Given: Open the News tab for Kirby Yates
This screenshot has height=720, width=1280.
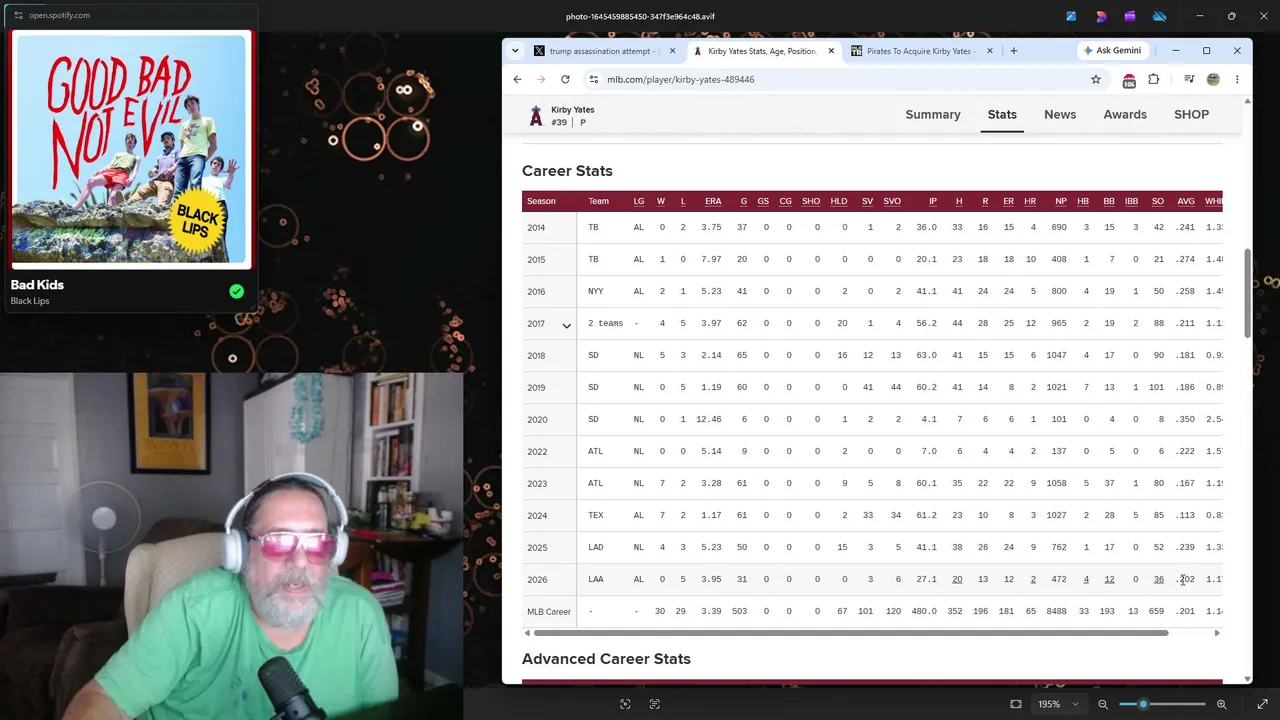Looking at the screenshot, I should click(x=1060, y=114).
